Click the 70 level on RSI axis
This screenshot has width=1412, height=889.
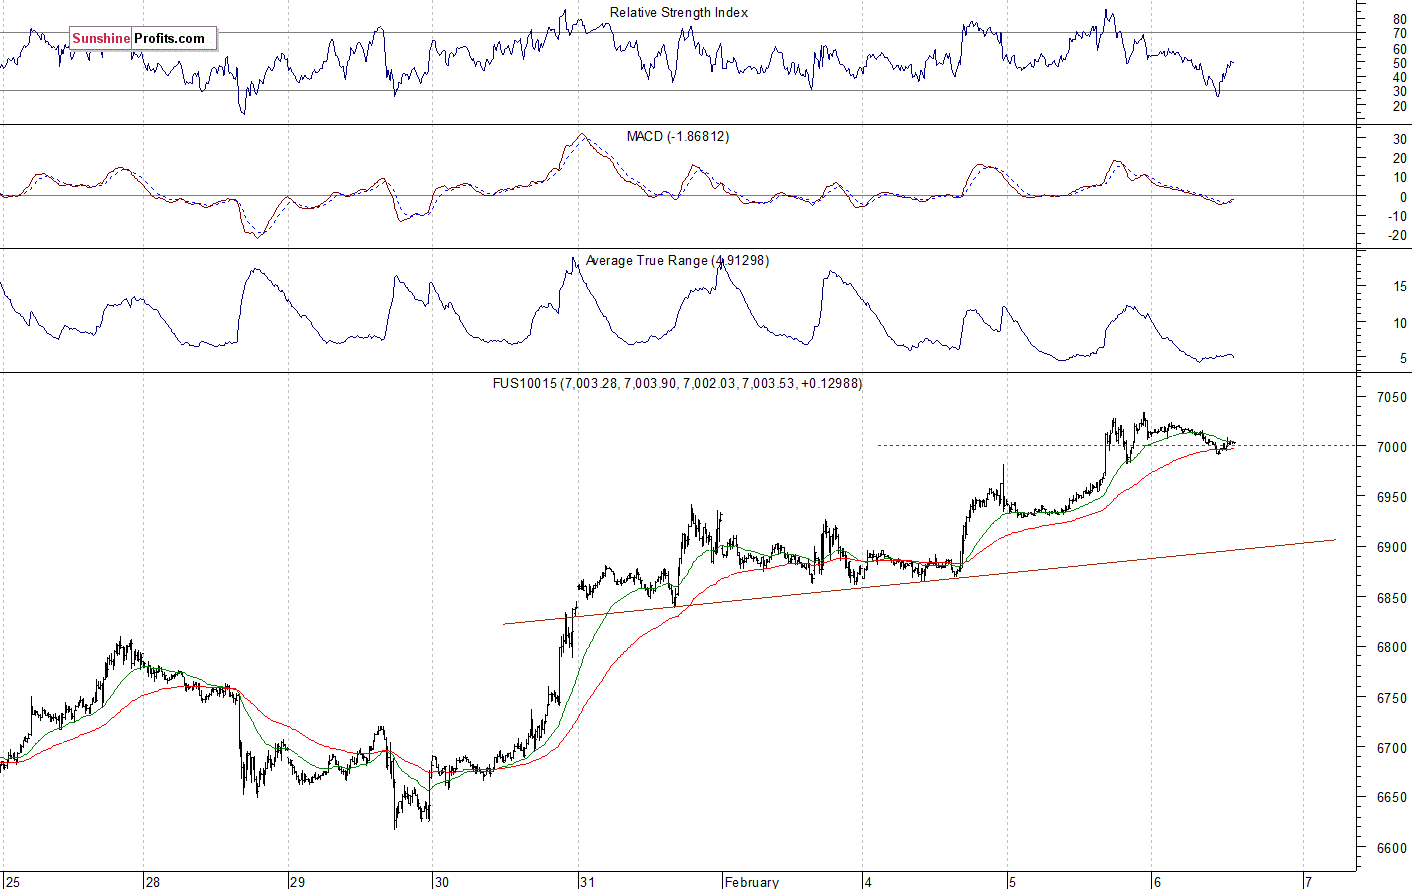click(1399, 34)
